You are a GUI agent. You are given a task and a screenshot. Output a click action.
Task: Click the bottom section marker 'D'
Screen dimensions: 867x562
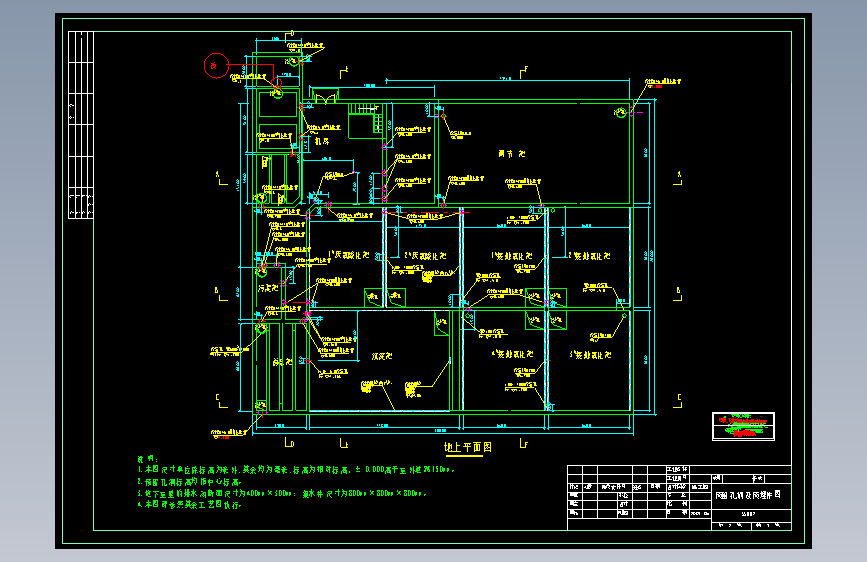tap(289, 443)
